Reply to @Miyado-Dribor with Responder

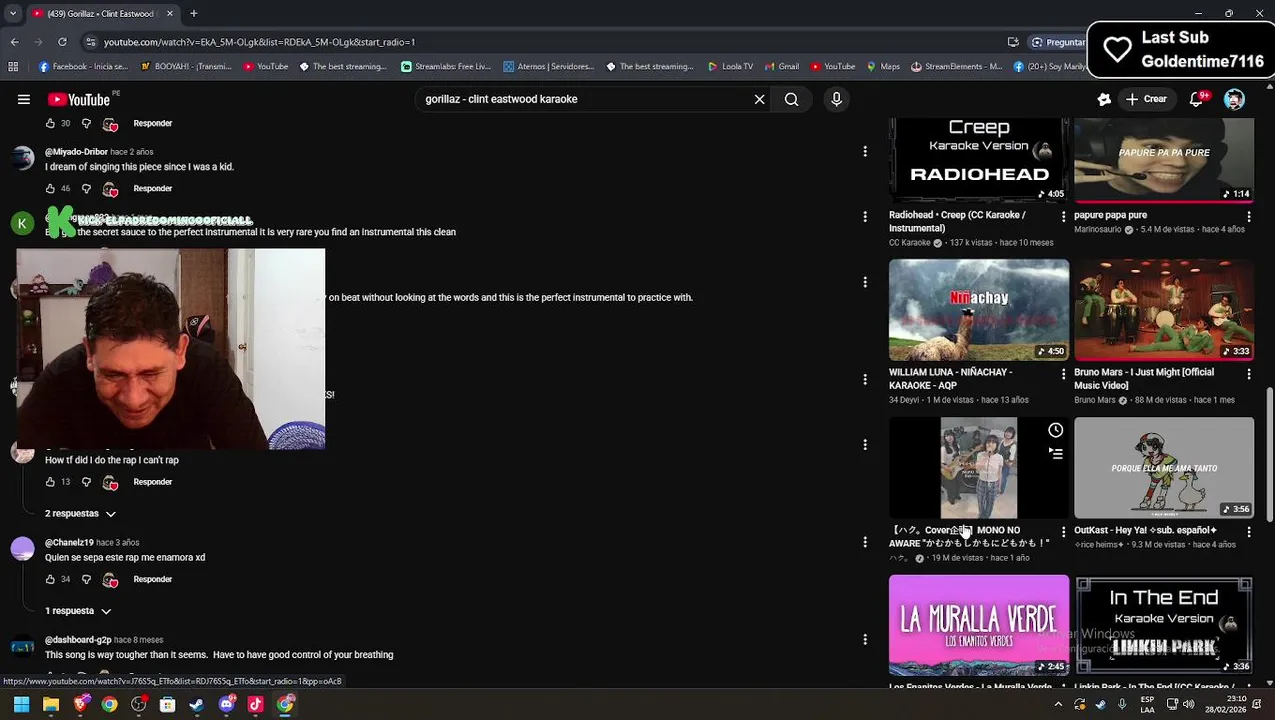pyautogui.click(x=153, y=188)
